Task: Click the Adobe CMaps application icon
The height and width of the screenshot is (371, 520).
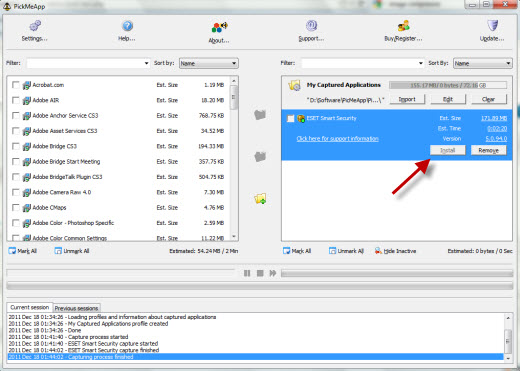Action: 27,208
